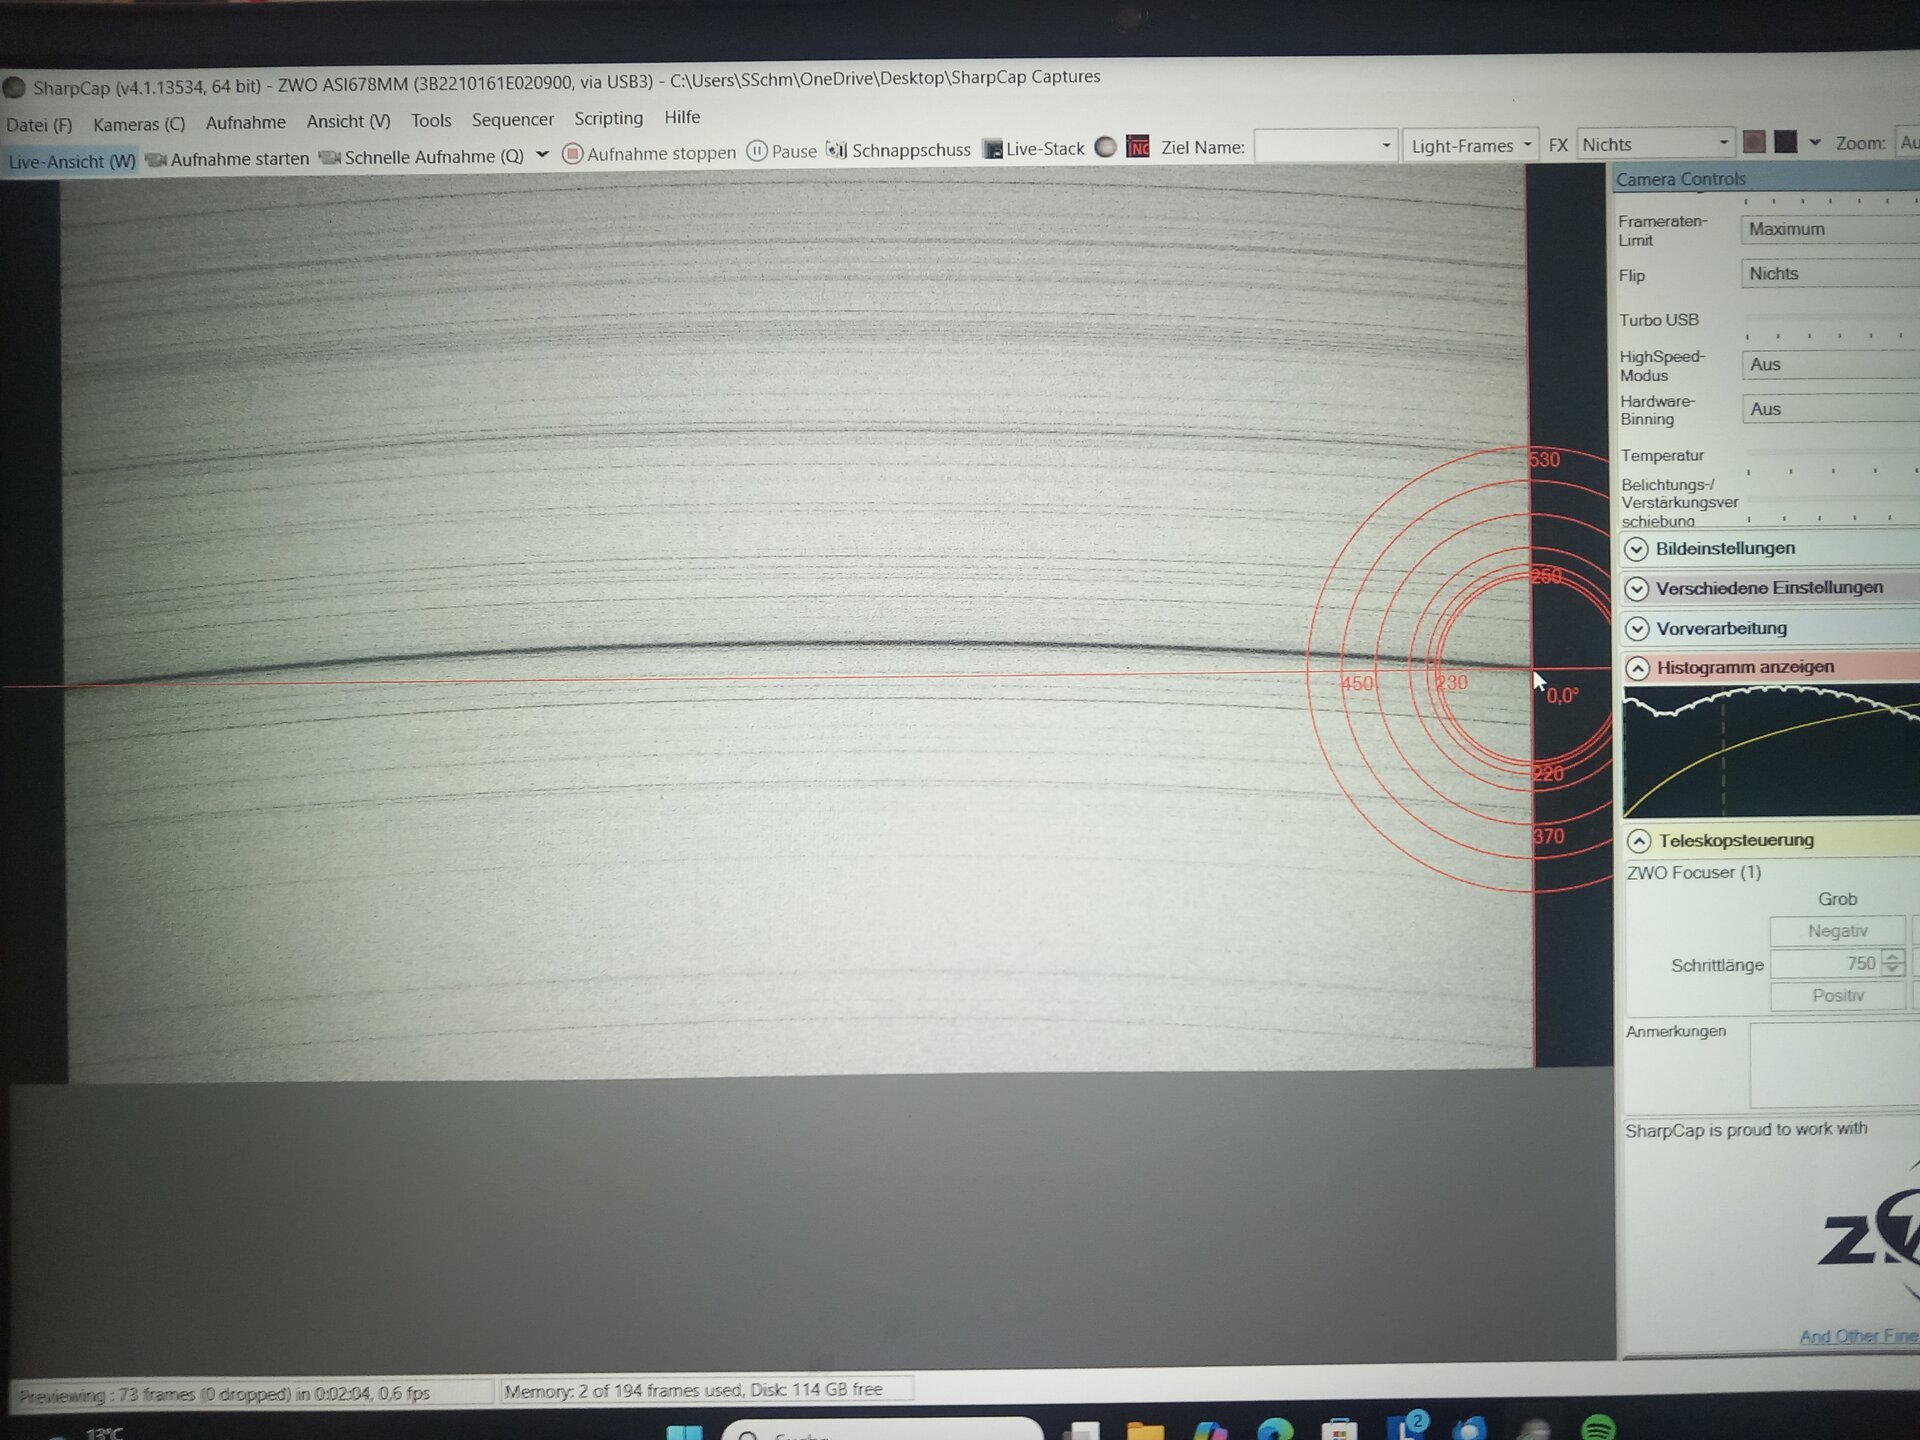Click the dark swatch icon beside FX
The image size is (1920, 1440).
pyautogui.click(x=1785, y=142)
